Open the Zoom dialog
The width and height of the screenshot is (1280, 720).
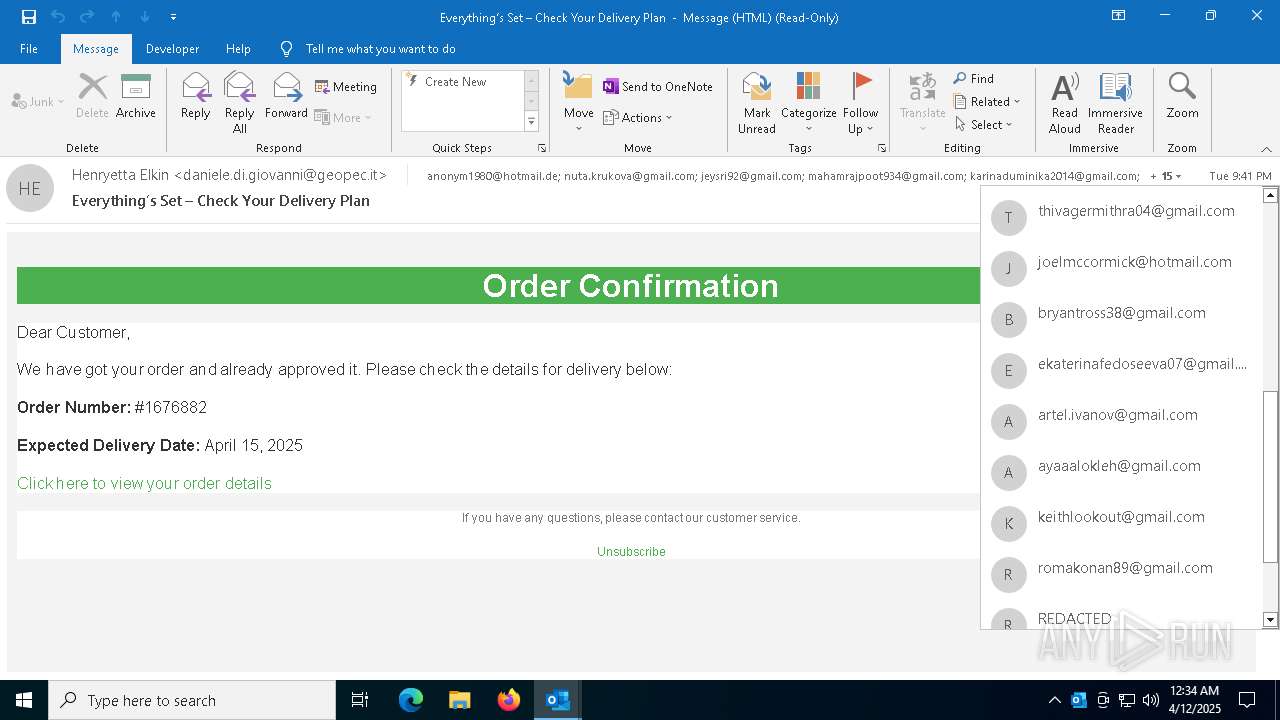pos(1182,96)
